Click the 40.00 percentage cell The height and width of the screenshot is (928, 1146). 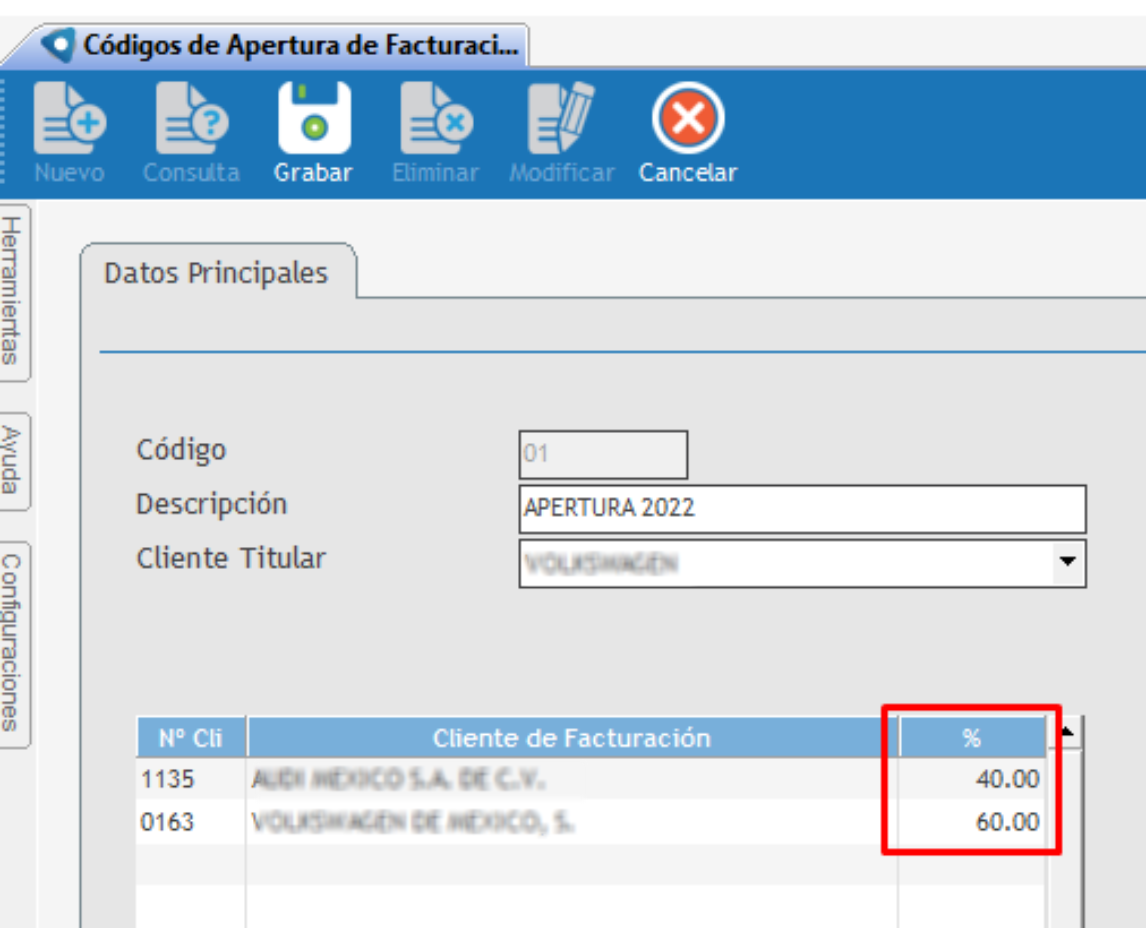pyautogui.click(x=972, y=779)
